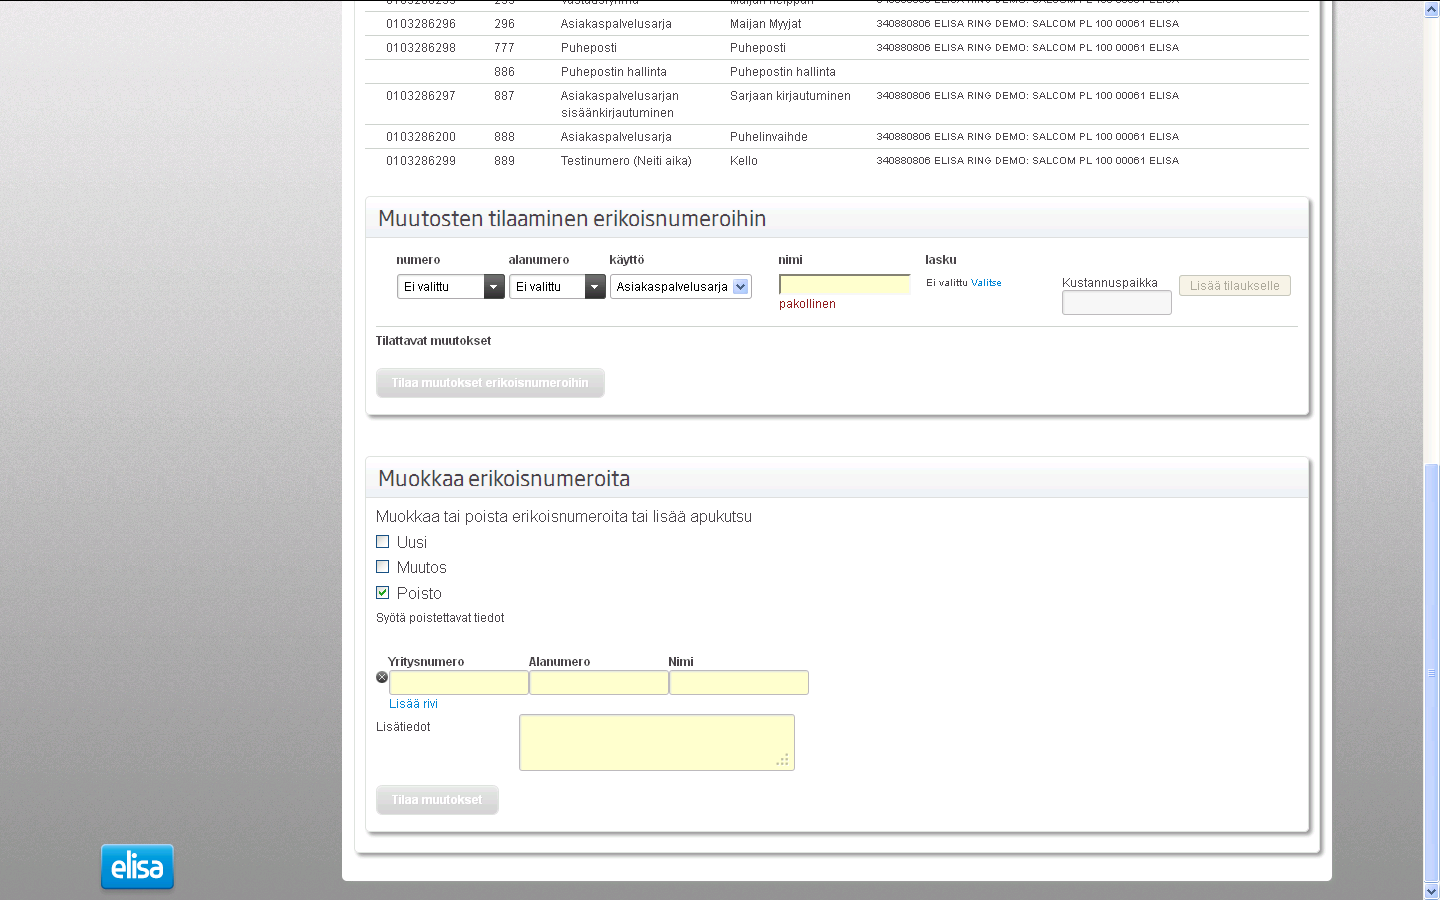Click the Puhelinvaihde cell
Image resolution: width=1440 pixels, height=900 pixels.
pos(768,137)
